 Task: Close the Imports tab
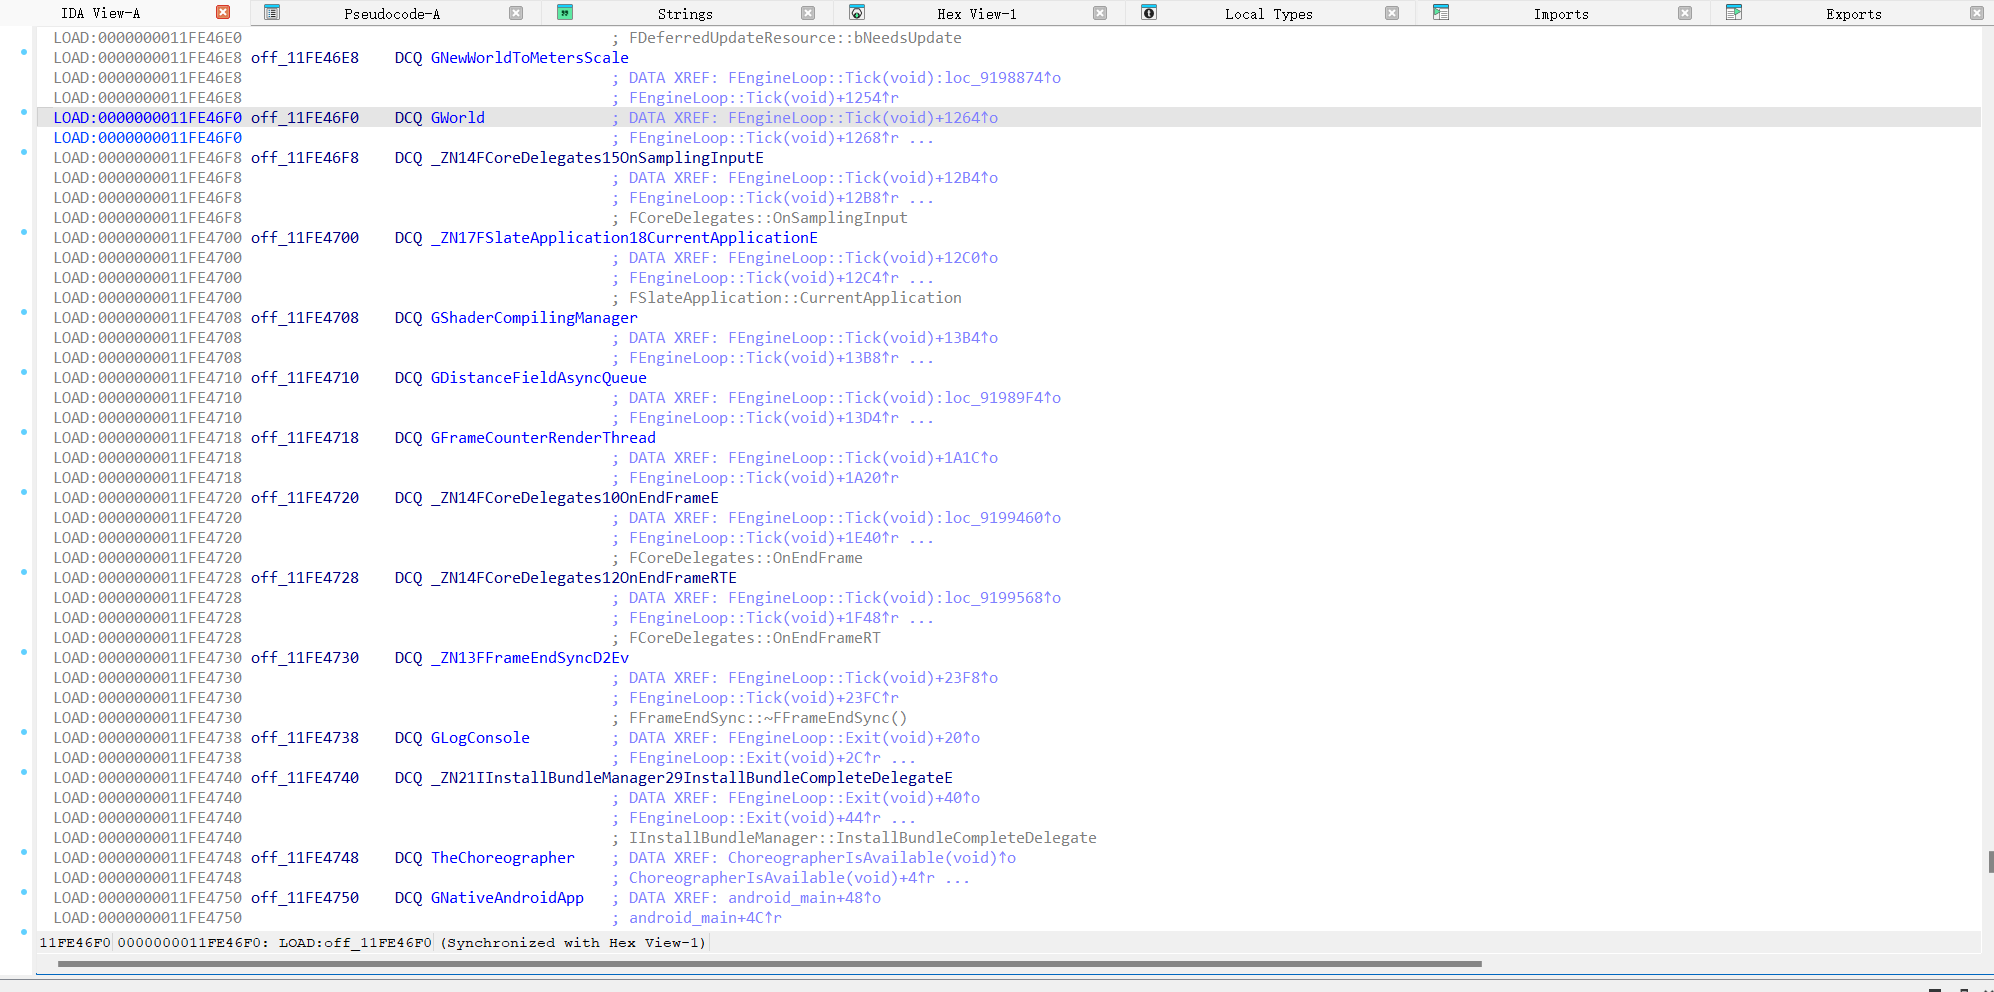(x=1685, y=13)
